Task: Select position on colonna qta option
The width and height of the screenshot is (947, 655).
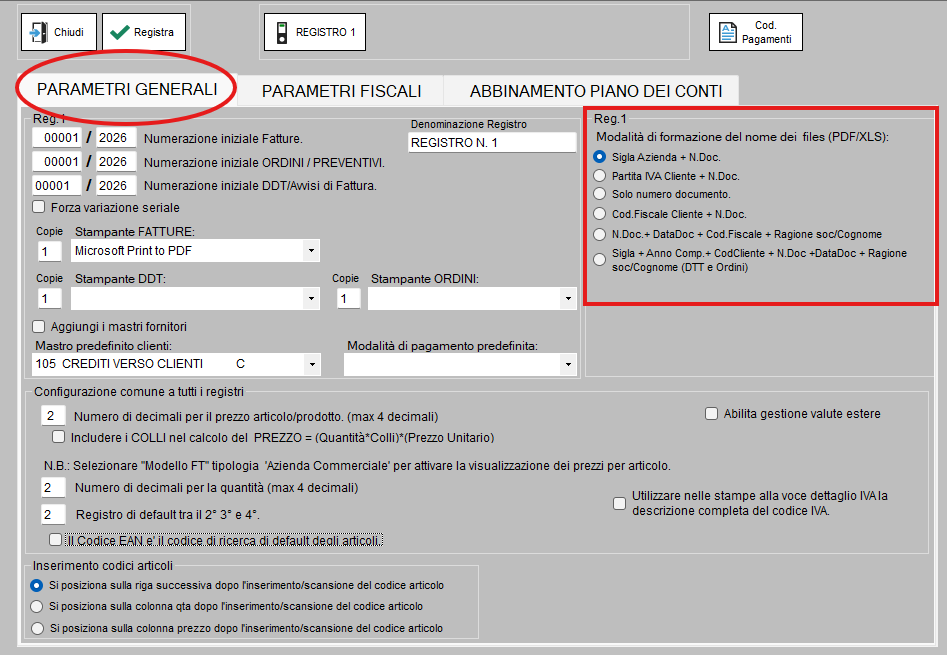Action: pyautogui.click(x=38, y=607)
